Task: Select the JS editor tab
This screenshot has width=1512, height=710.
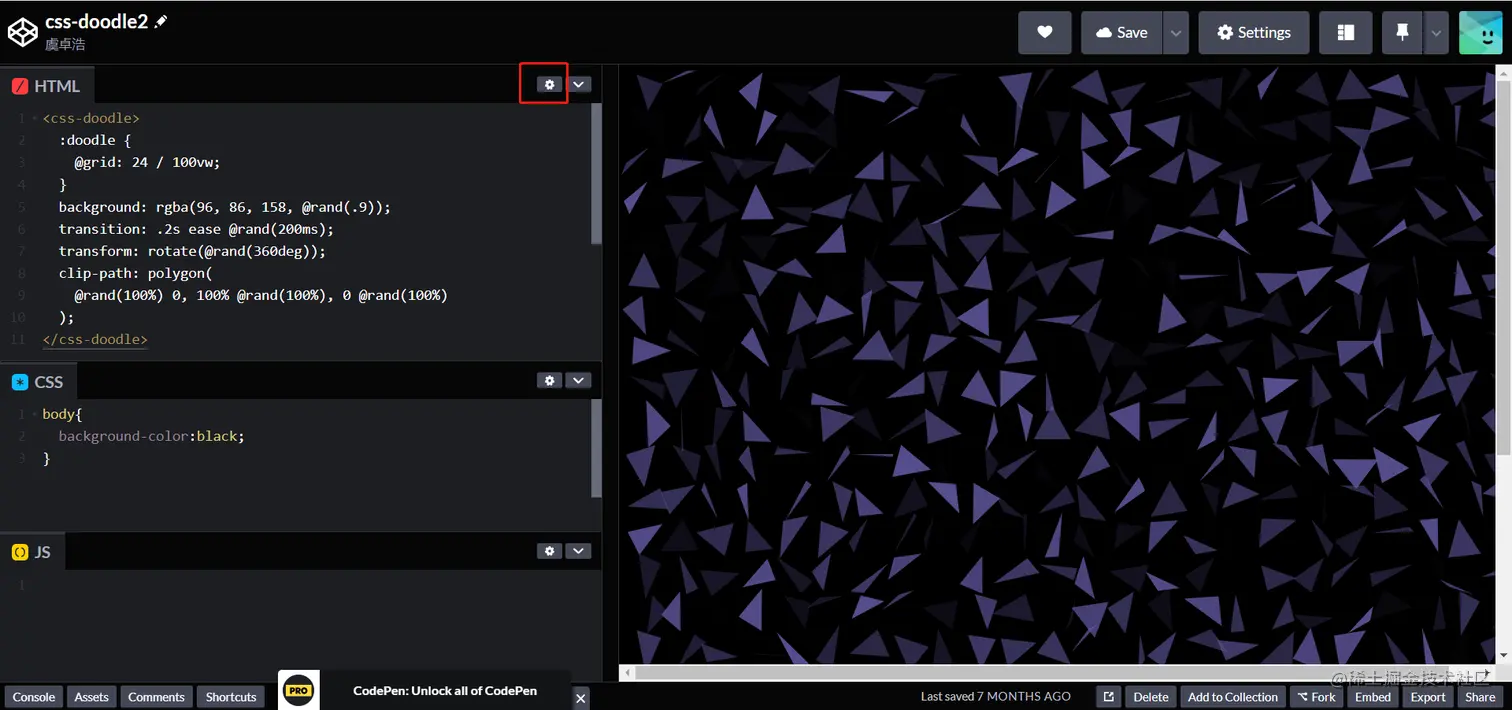Action: 32,552
